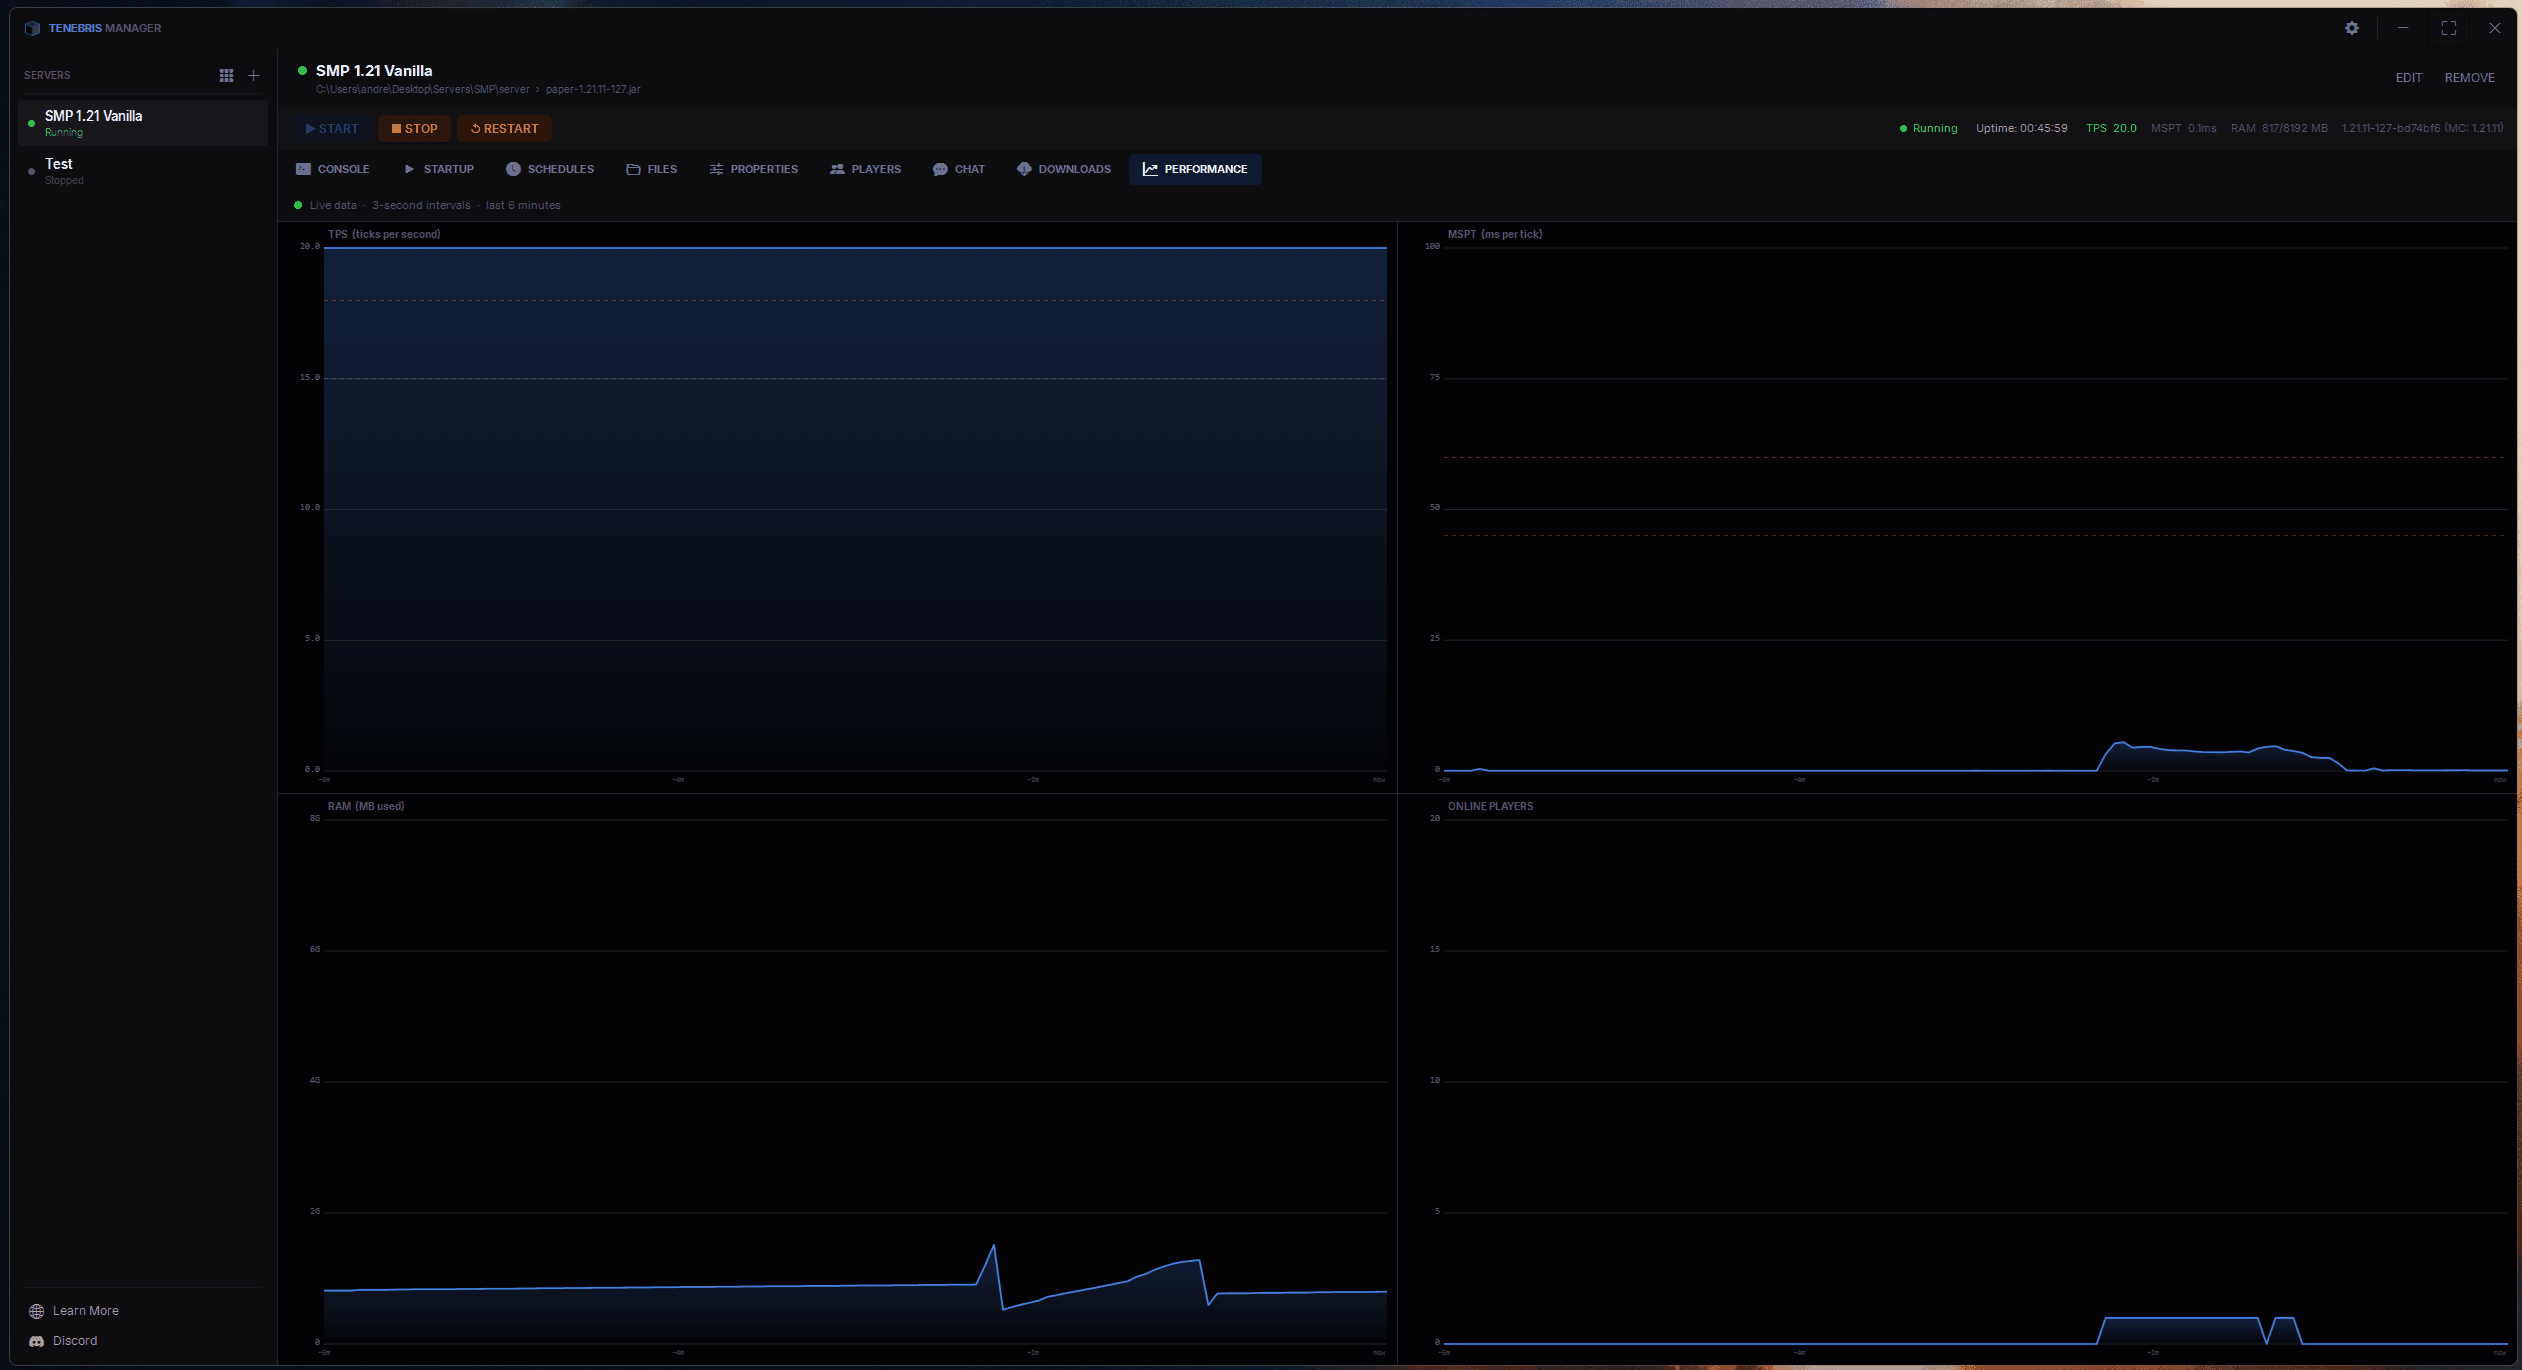Click Remove server button
2522x1370 pixels.
pyautogui.click(x=2469, y=78)
